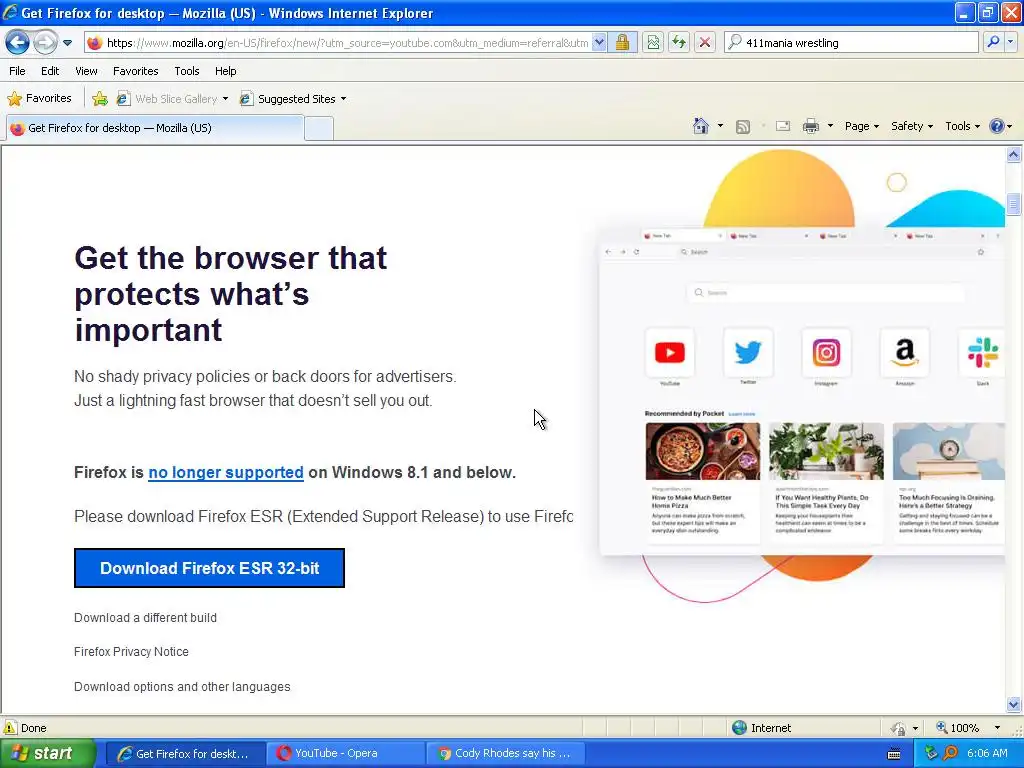Click Download Firefox ESR 32-bit button
Image resolution: width=1024 pixels, height=768 pixels.
click(x=209, y=568)
